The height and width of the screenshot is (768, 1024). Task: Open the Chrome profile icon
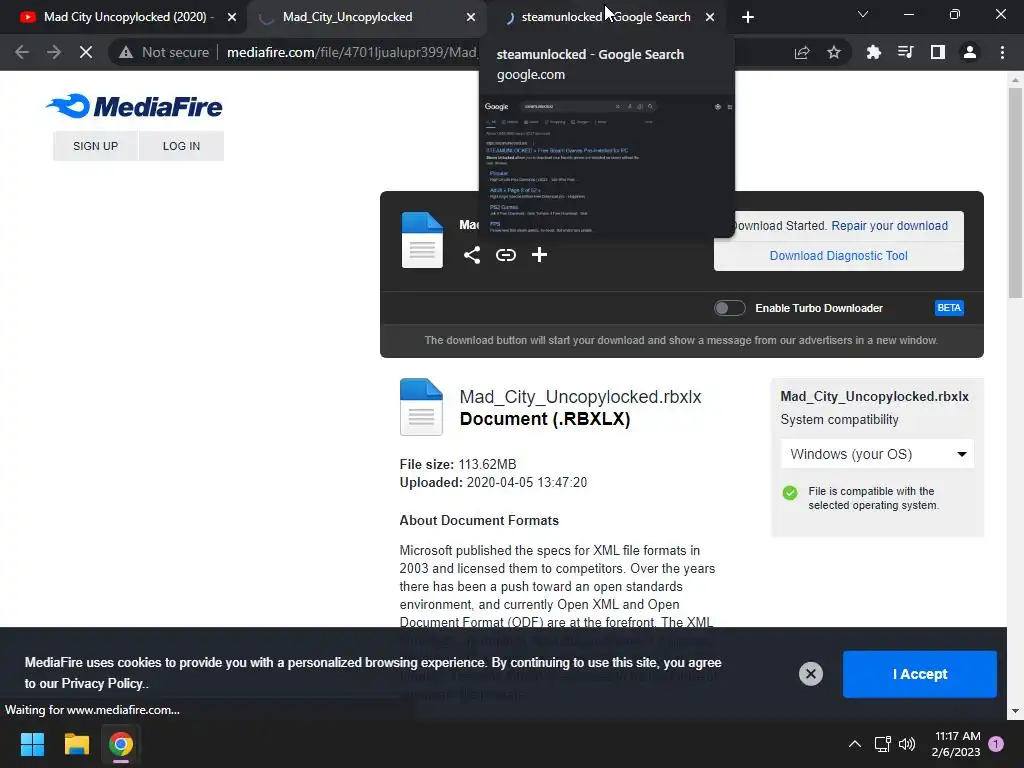[x=970, y=52]
